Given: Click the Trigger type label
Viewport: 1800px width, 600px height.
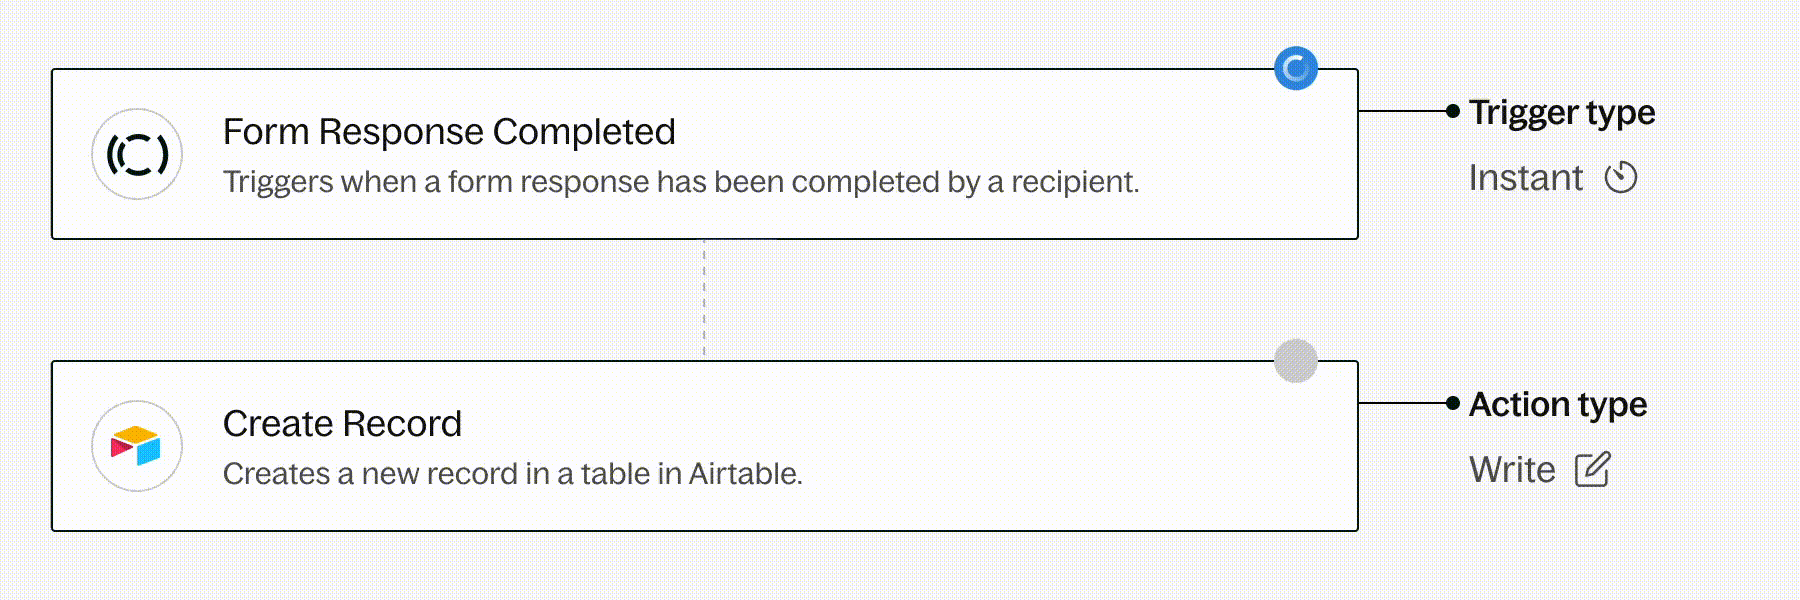Looking at the screenshot, I should click(x=1562, y=112).
